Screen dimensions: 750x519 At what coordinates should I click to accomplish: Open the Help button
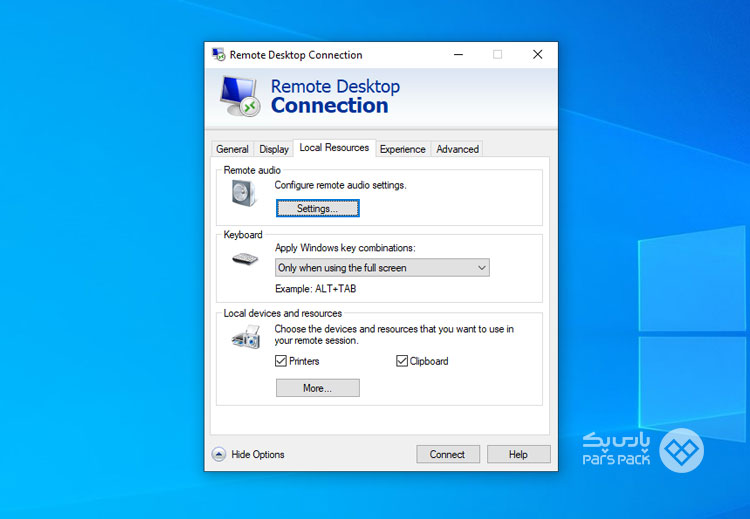coord(518,454)
